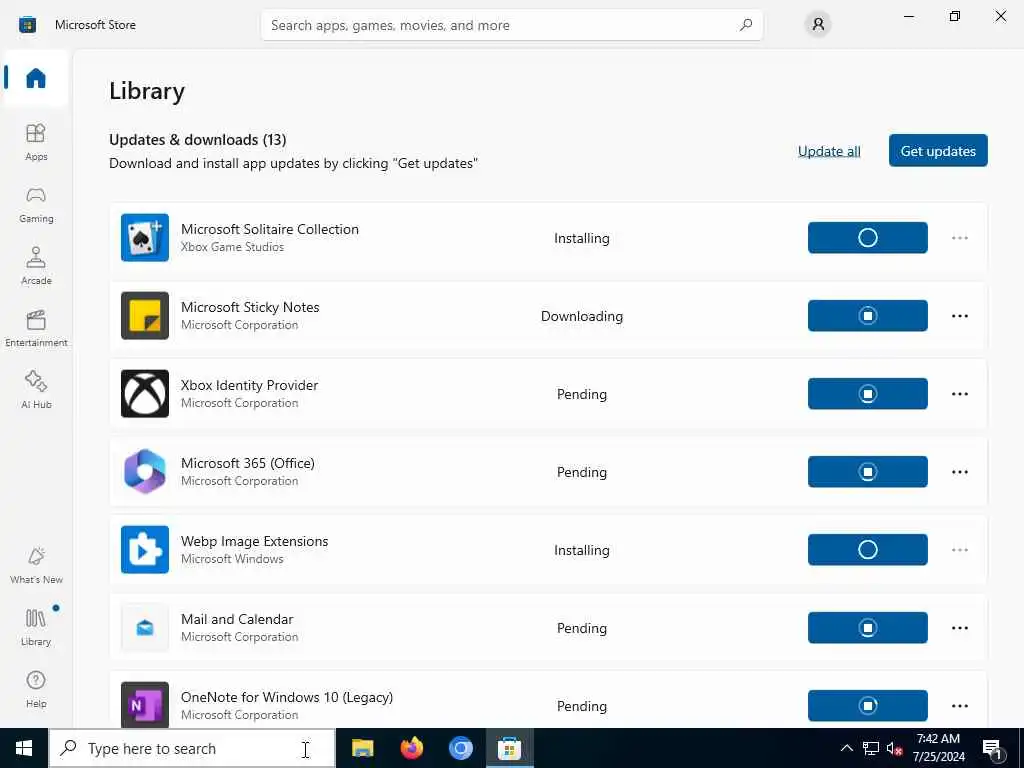The image size is (1024, 768).
Task: Cancel the pending Mail and Calendar update
Action: click(x=867, y=628)
